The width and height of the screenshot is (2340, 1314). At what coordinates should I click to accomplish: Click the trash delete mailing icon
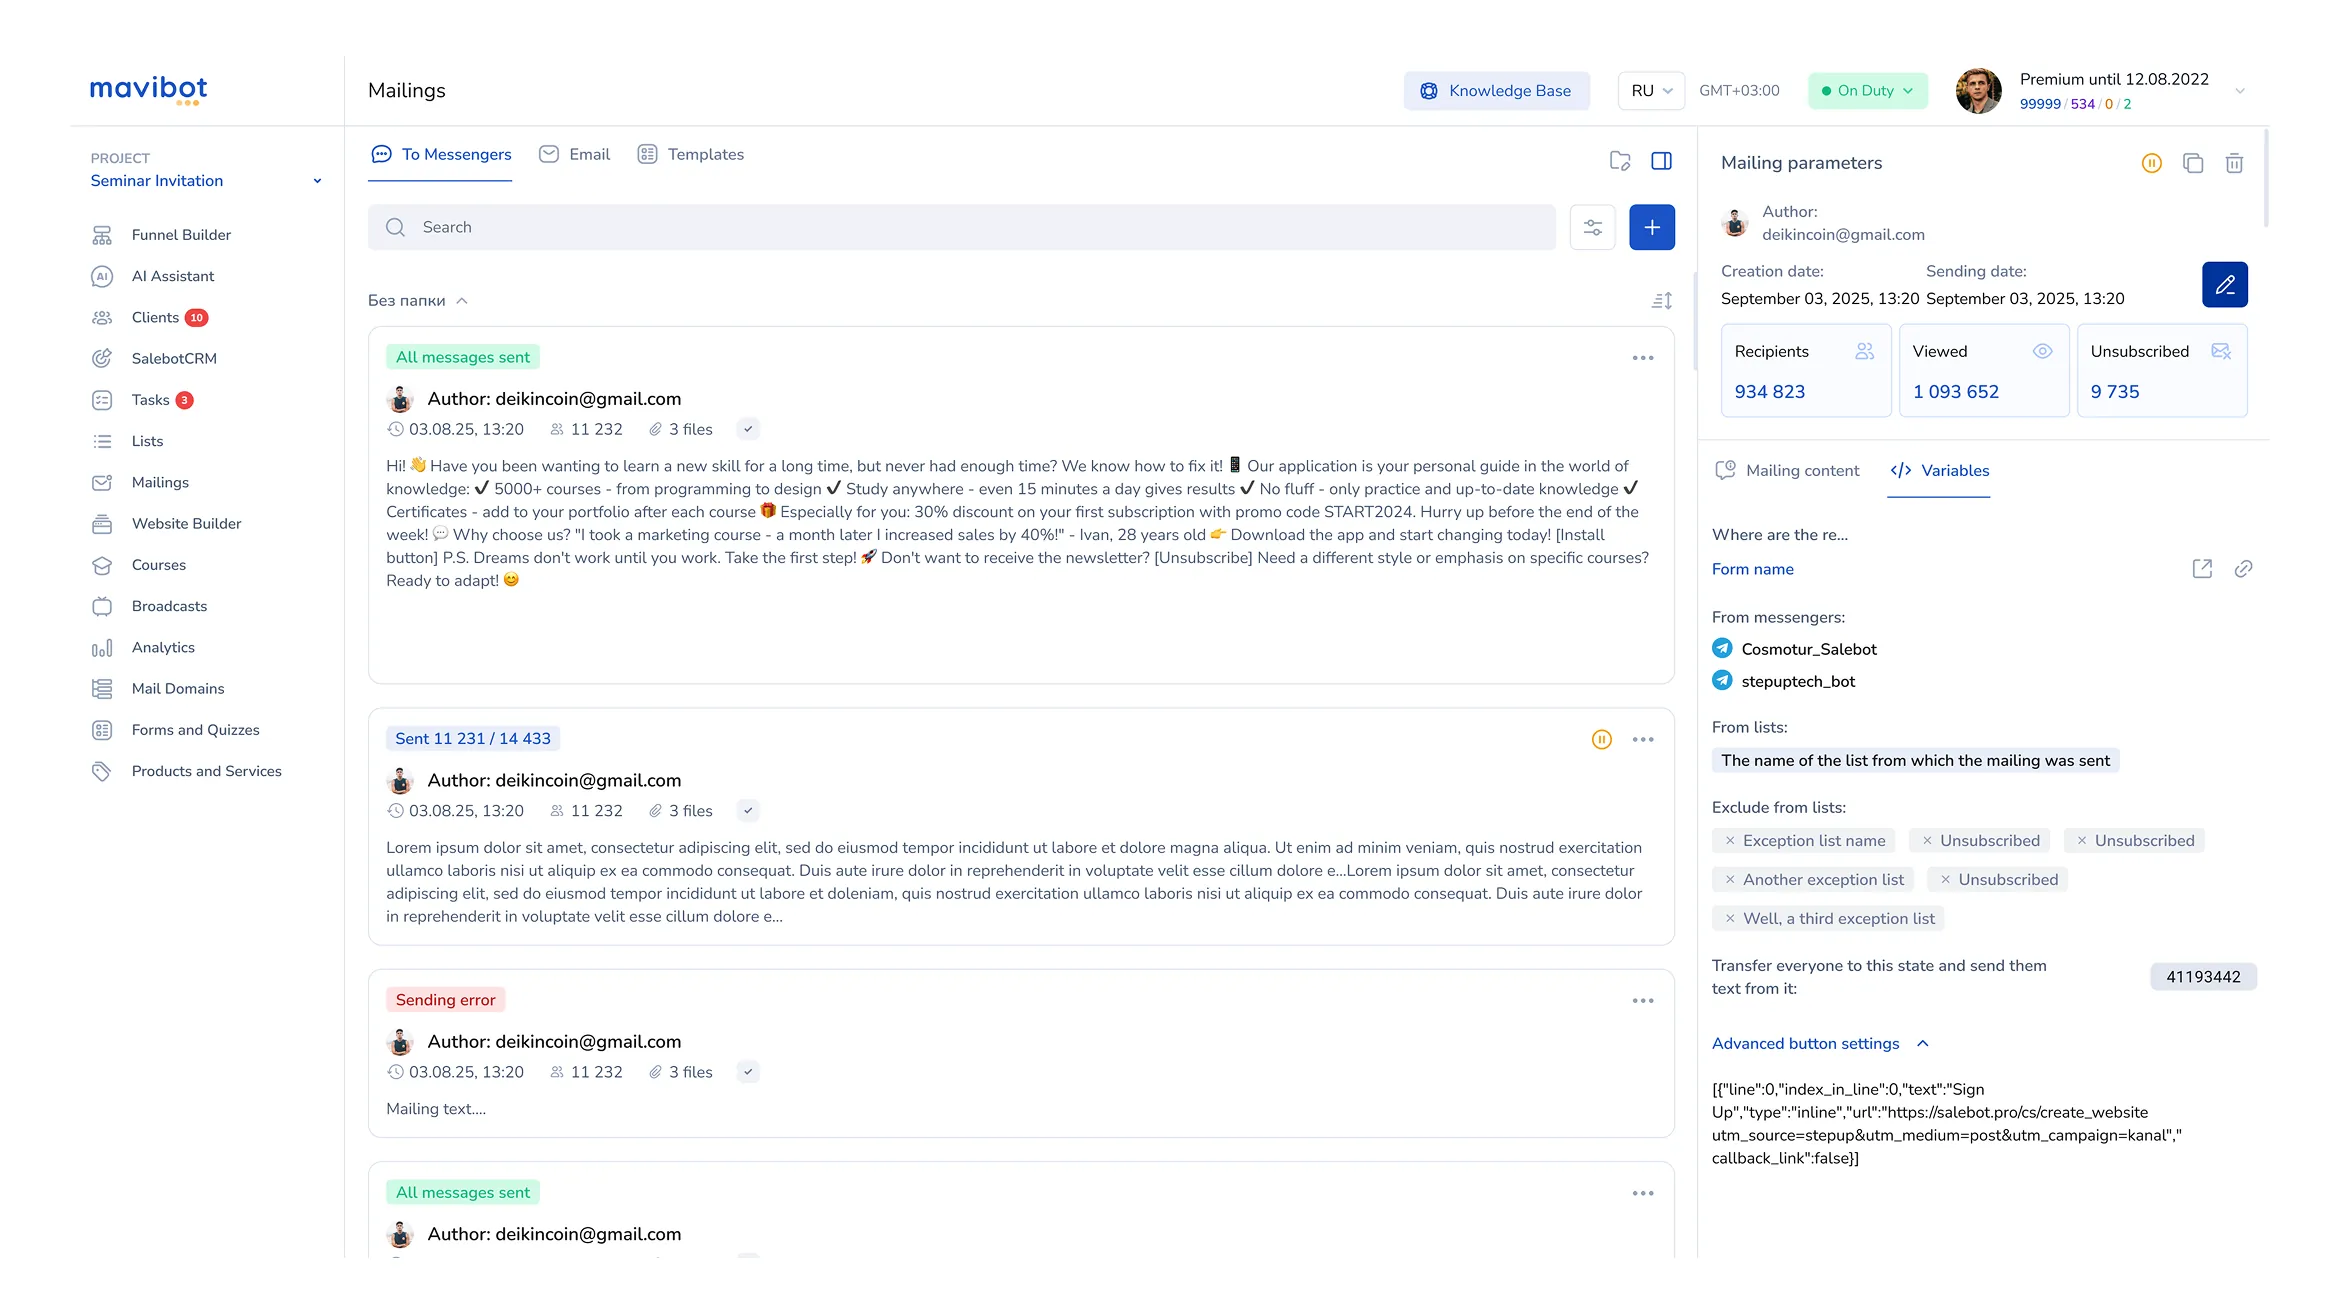pyautogui.click(x=2234, y=163)
